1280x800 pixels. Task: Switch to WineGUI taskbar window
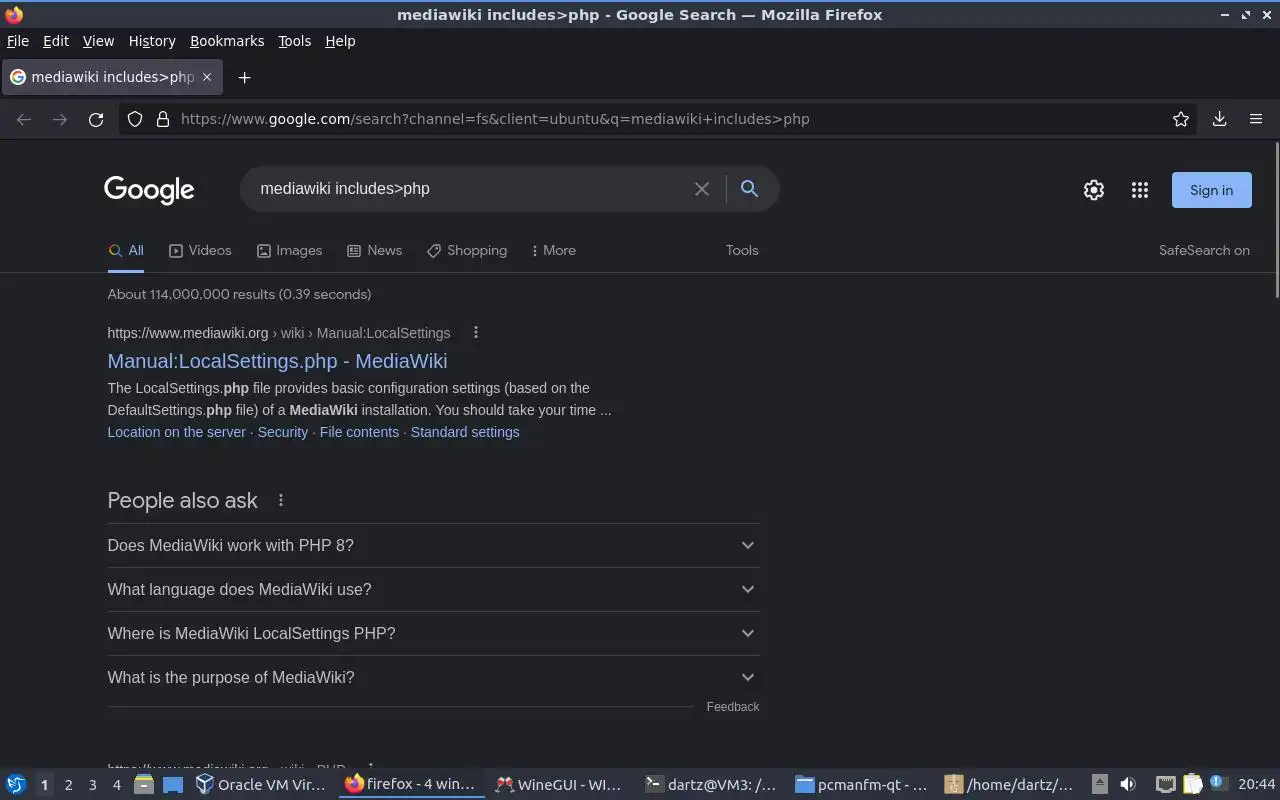point(559,785)
